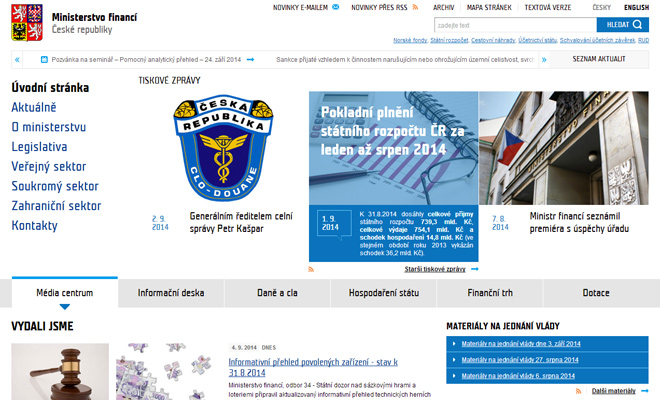This screenshot has height=400, width=660.
Task: Open Generálním ředitelem celní správy headline
Action: [241, 222]
